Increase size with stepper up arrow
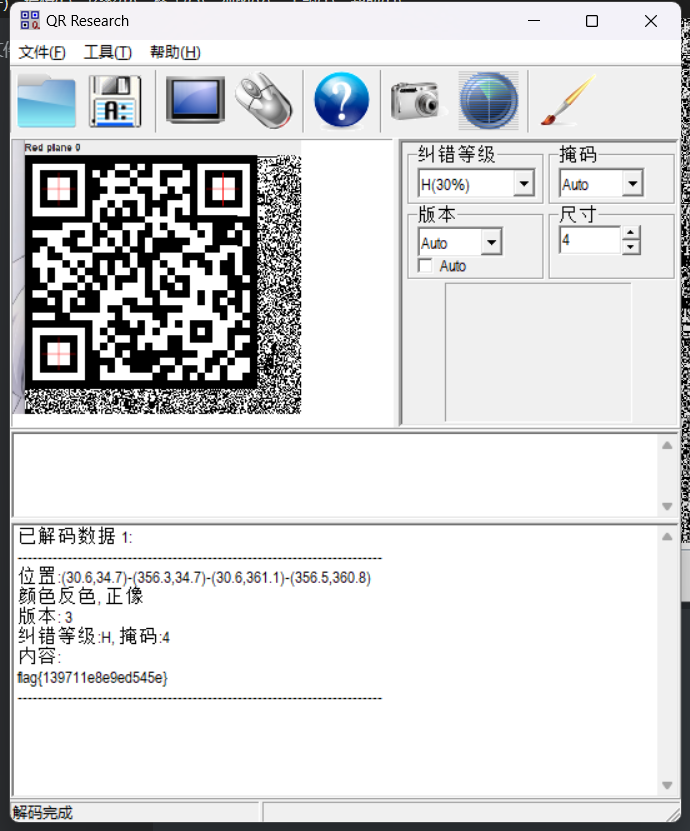The image size is (690, 831). 631,234
